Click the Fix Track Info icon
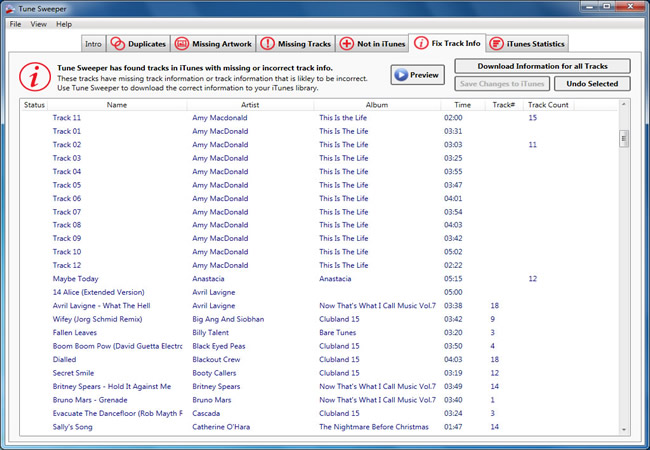 tap(421, 43)
